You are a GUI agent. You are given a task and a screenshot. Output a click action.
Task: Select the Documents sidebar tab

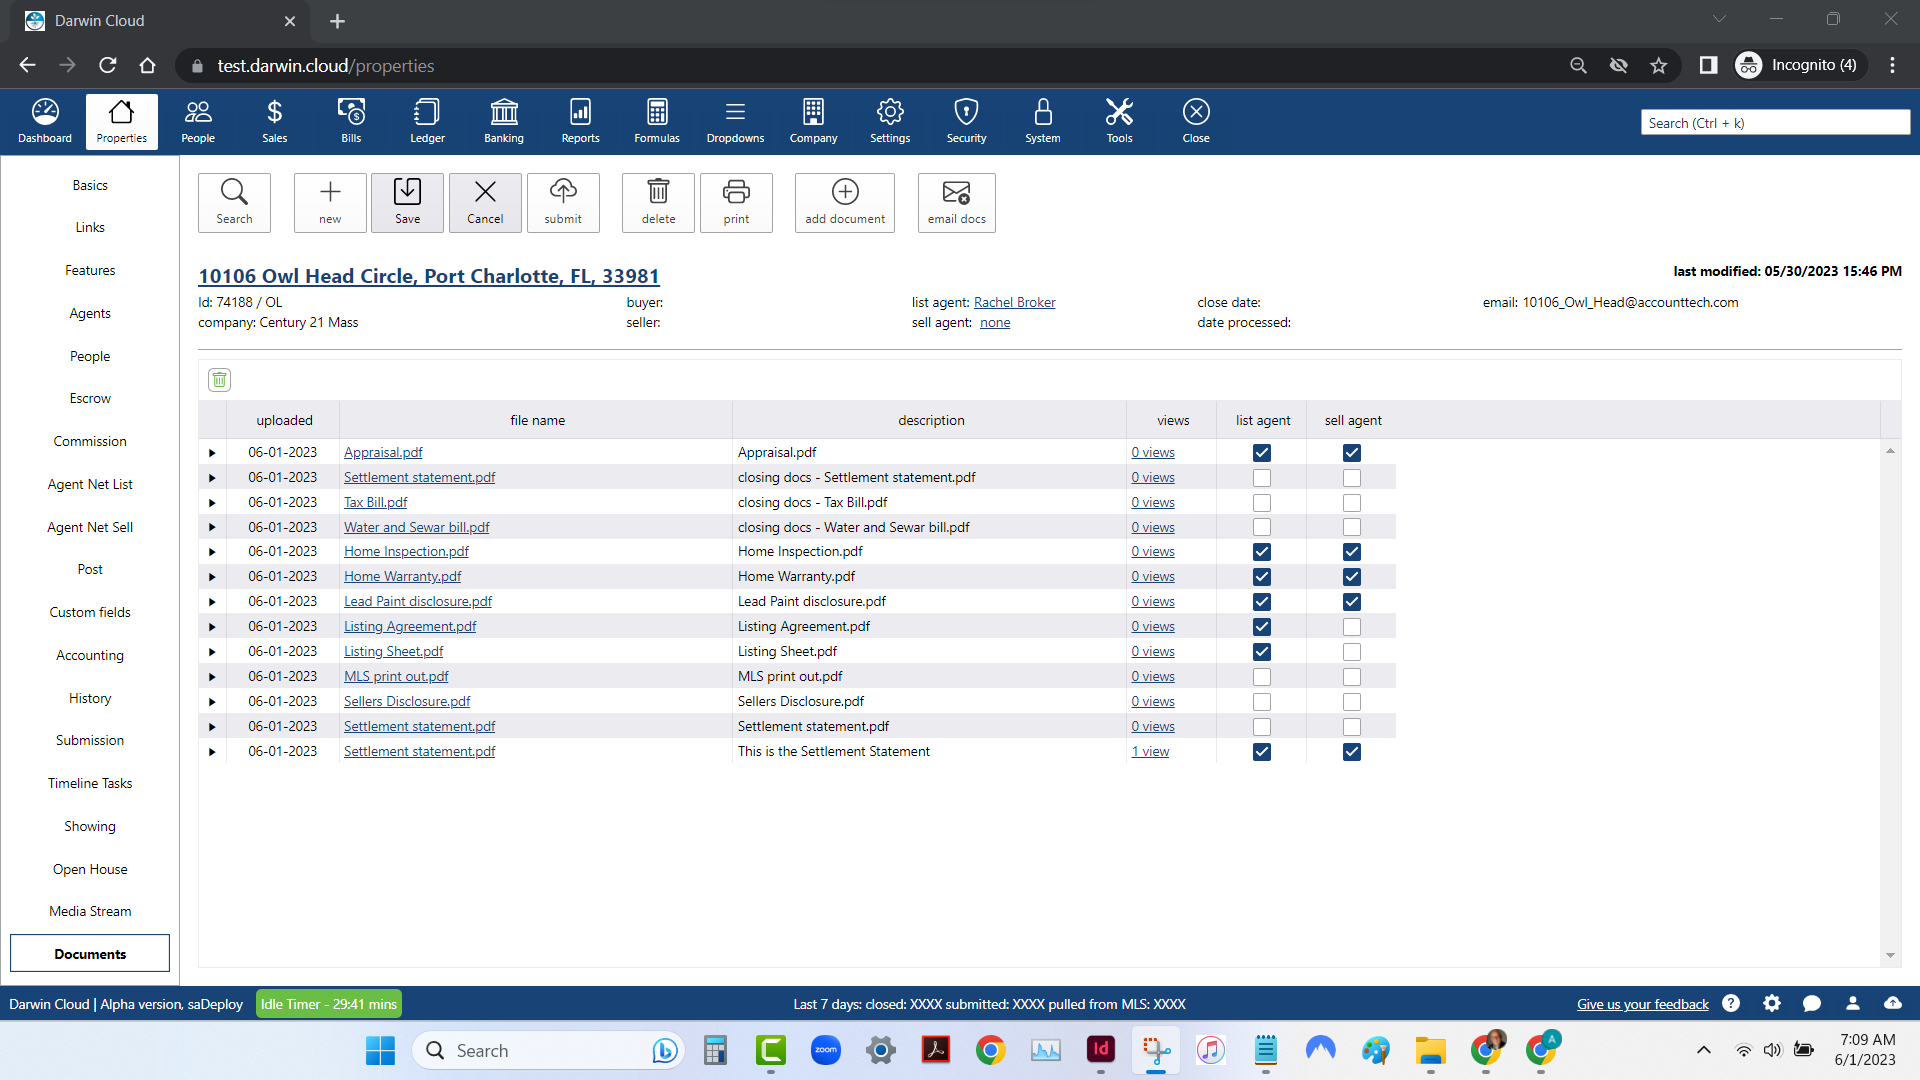(x=90, y=953)
